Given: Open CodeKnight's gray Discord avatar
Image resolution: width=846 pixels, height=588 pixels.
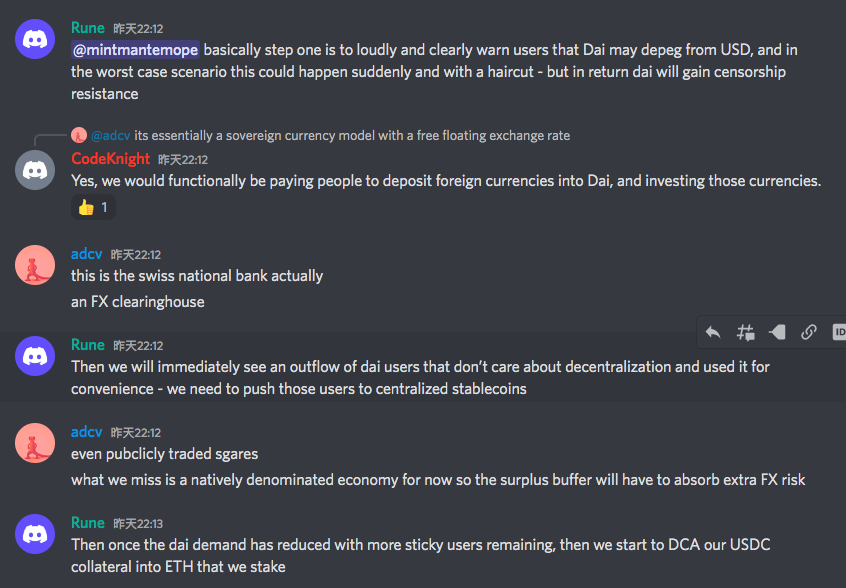Looking at the screenshot, I should (x=36, y=170).
